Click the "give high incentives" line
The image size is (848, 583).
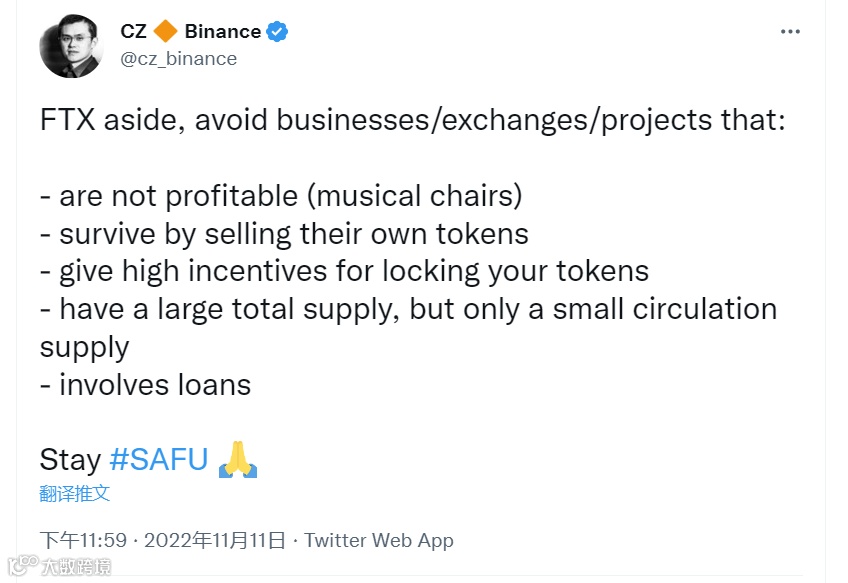(x=344, y=271)
